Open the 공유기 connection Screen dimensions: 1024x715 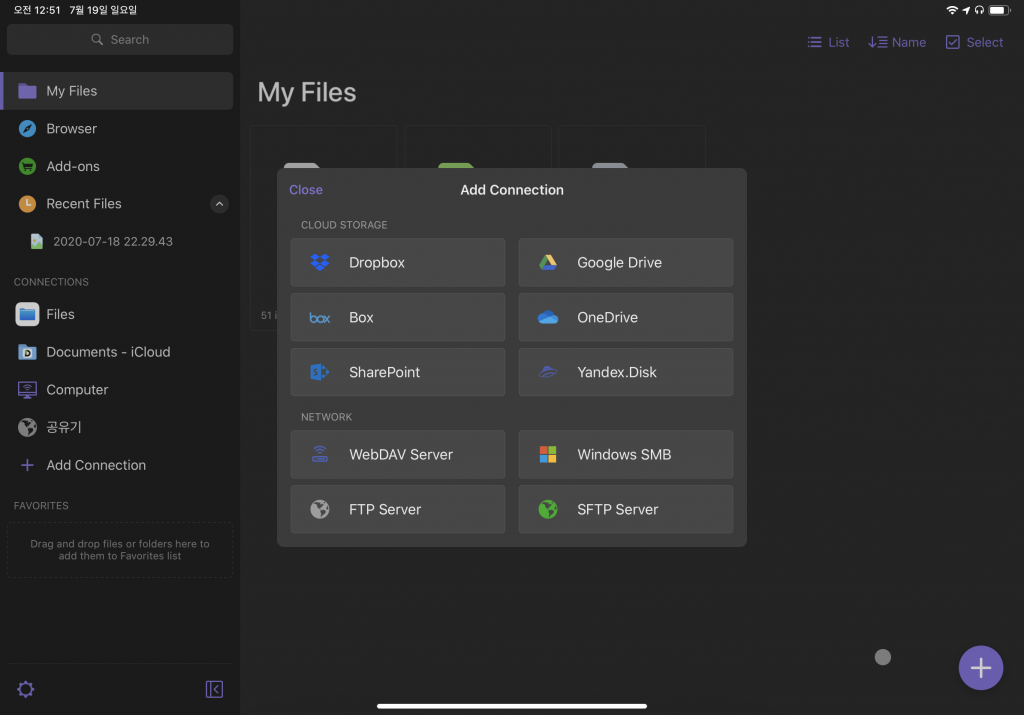pos(118,428)
